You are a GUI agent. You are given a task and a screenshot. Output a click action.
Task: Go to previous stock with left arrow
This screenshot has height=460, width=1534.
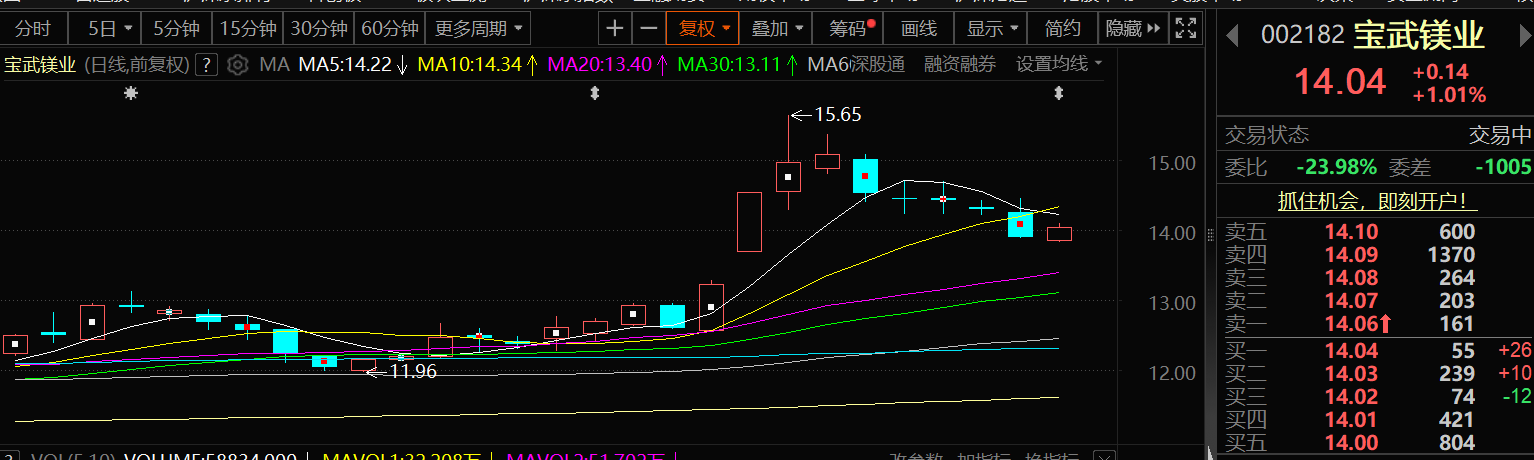click(1233, 36)
